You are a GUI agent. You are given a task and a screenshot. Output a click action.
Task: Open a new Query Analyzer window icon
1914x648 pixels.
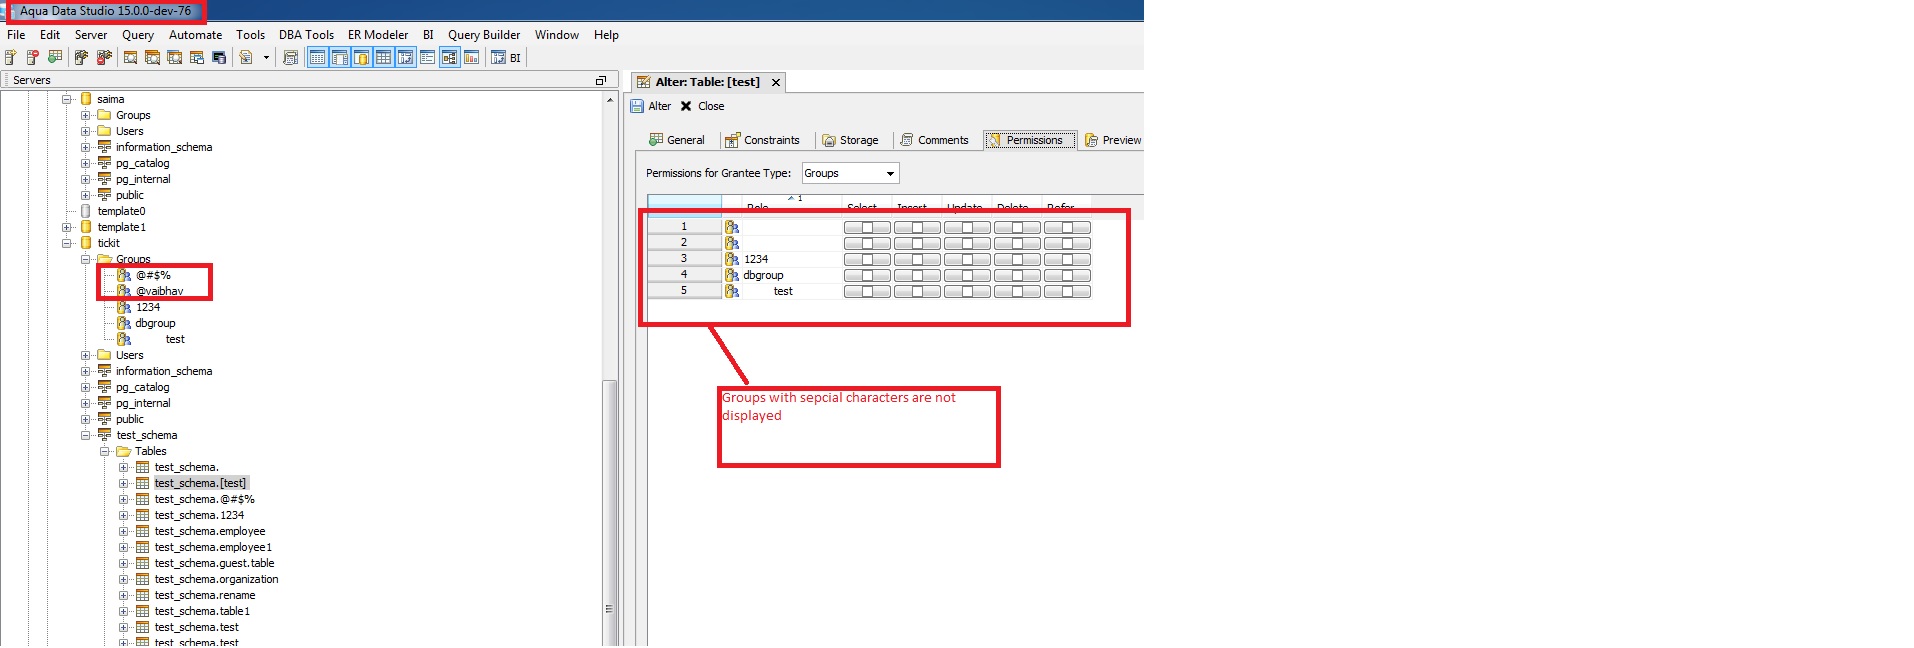point(130,57)
